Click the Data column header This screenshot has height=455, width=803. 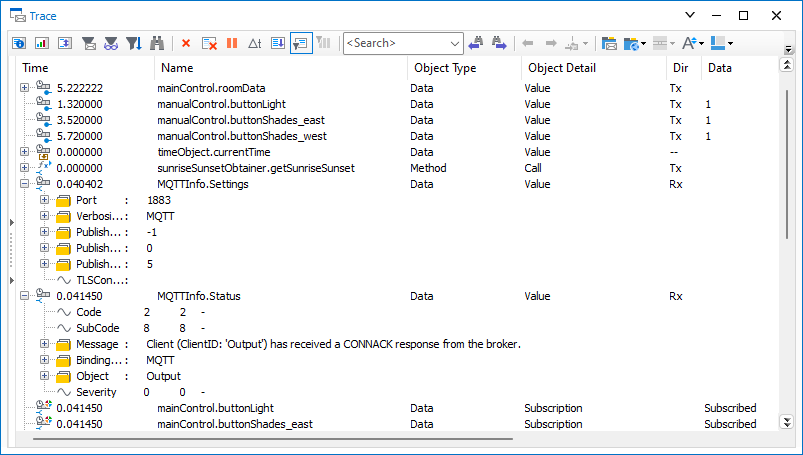point(739,68)
